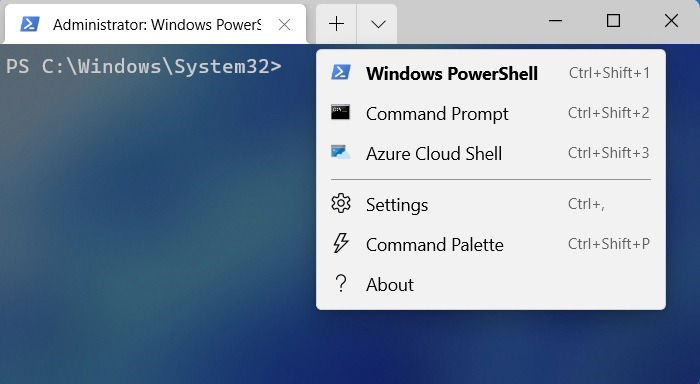This screenshot has height=384, width=700.
Task: Launch Azure Cloud Shell from the menu
Action: [491, 154]
